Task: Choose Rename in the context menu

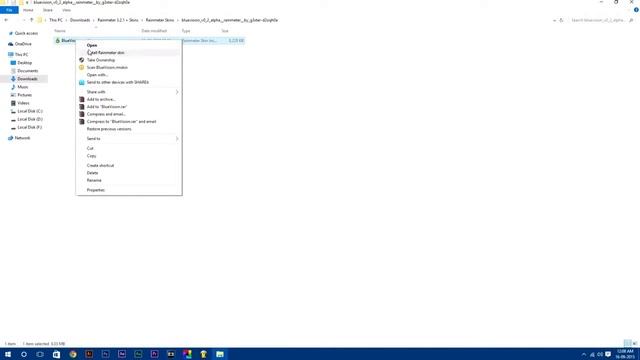Action: click(x=94, y=180)
